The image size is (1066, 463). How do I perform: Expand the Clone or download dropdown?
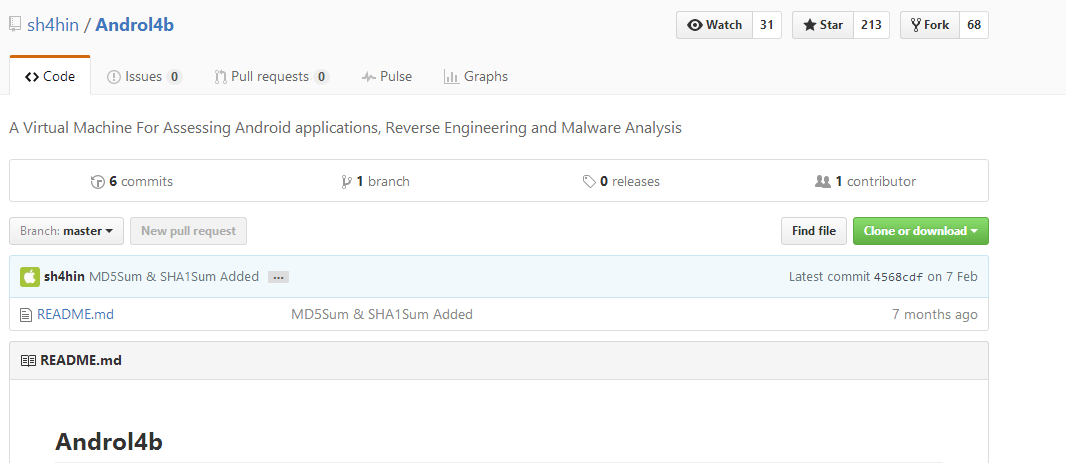click(x=921, y=231)
